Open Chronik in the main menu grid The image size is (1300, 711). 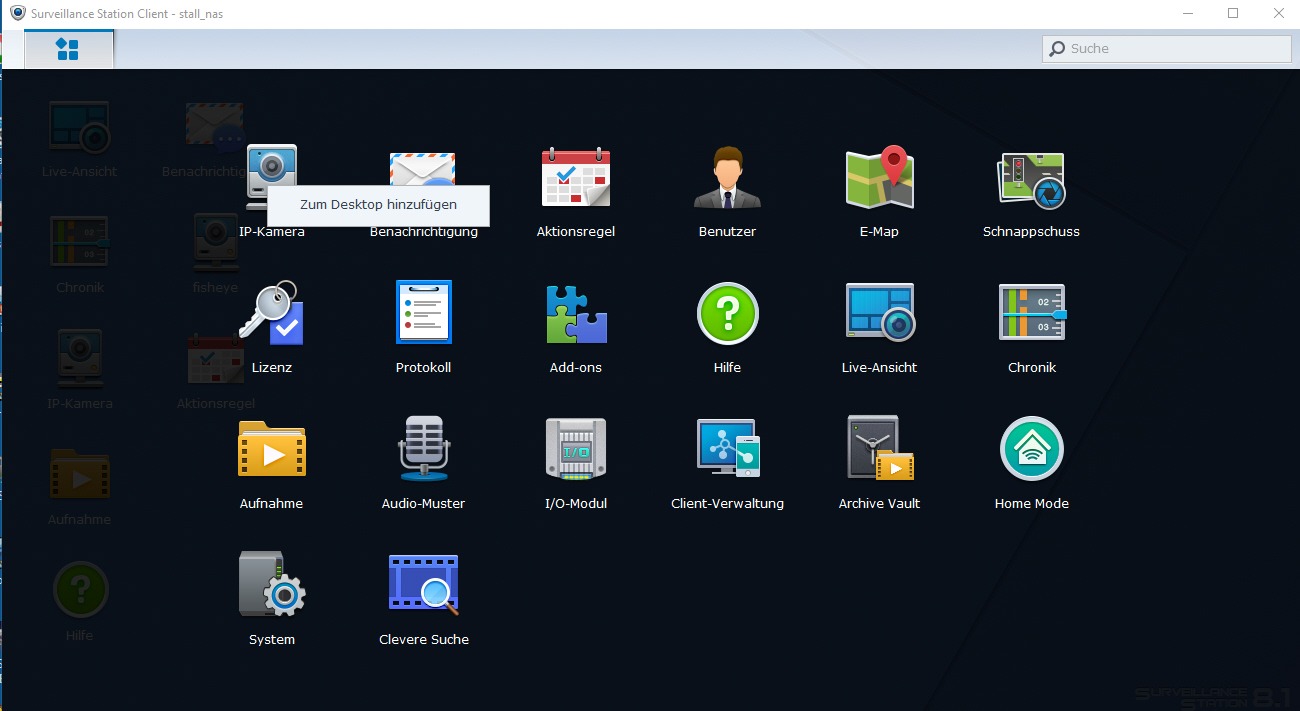[1032, 313]
